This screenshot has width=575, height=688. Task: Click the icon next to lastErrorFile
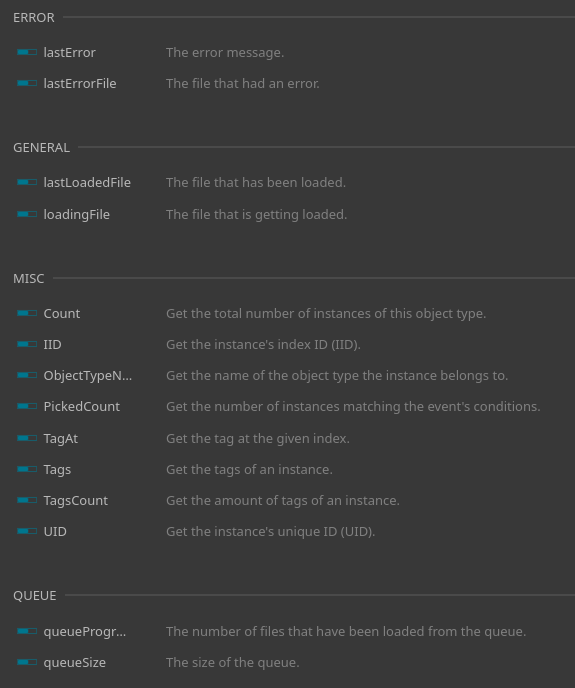(x=27, y=83)
